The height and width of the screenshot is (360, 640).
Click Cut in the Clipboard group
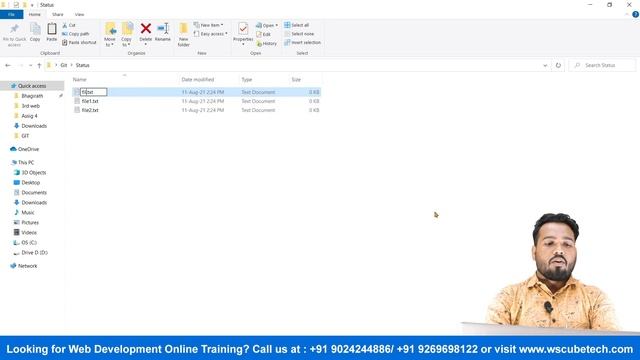(x=69, y=25)
